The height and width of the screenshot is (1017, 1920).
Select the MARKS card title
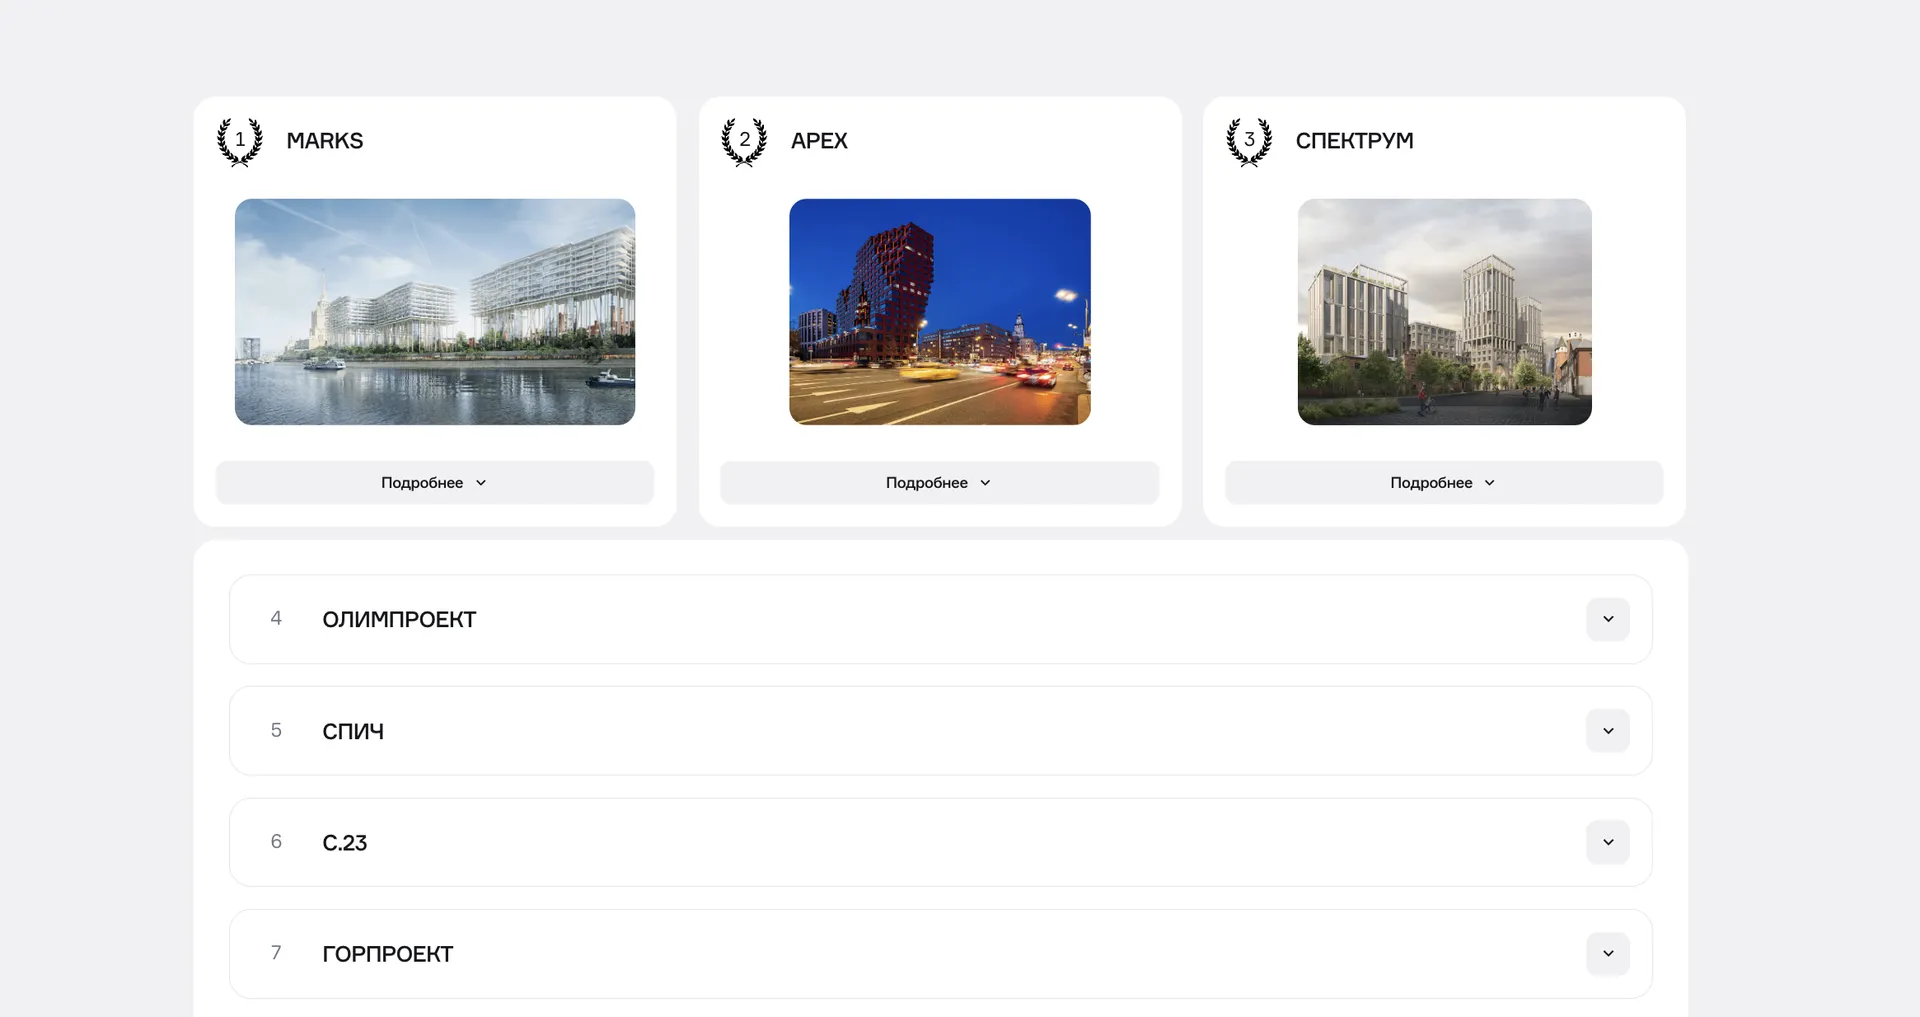(x=325, y=141)
